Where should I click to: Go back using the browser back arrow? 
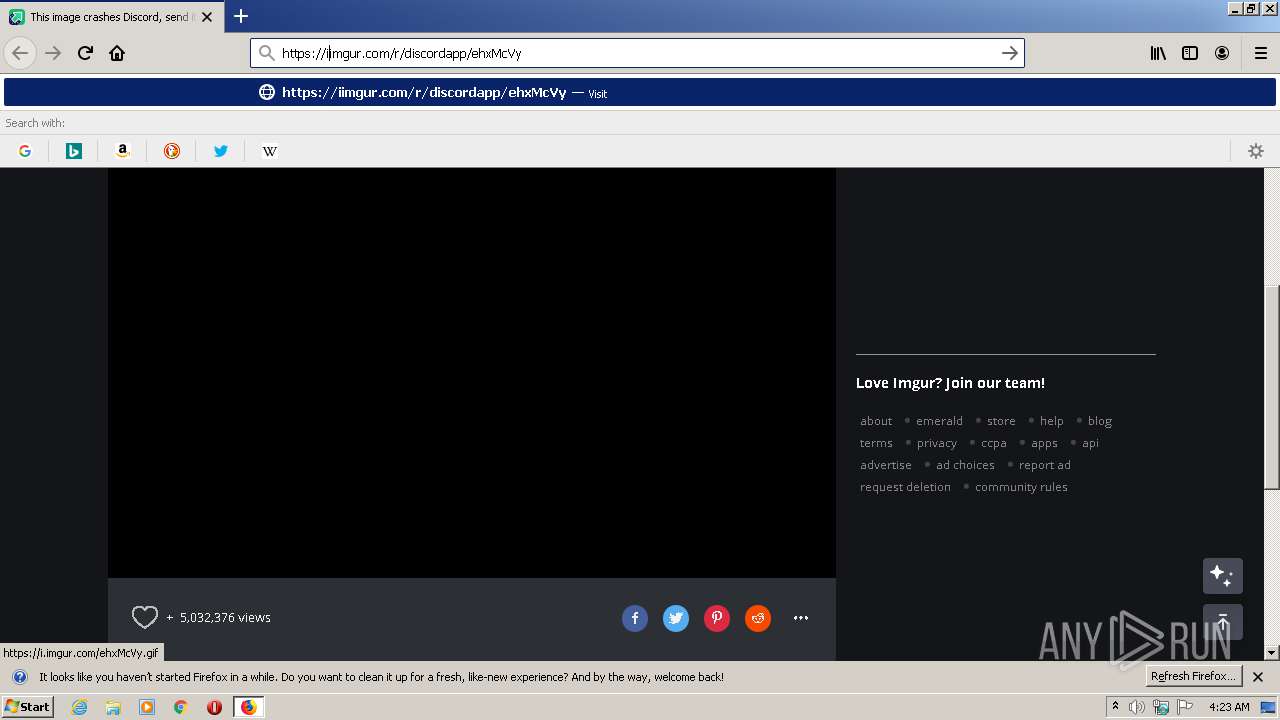click(20, 53)
